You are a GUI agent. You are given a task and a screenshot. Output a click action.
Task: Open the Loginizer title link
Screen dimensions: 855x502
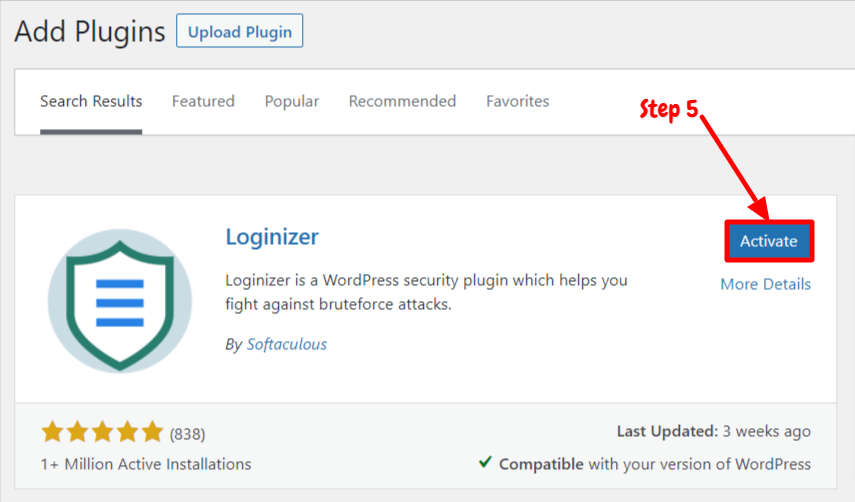click(x=272, y=237)
